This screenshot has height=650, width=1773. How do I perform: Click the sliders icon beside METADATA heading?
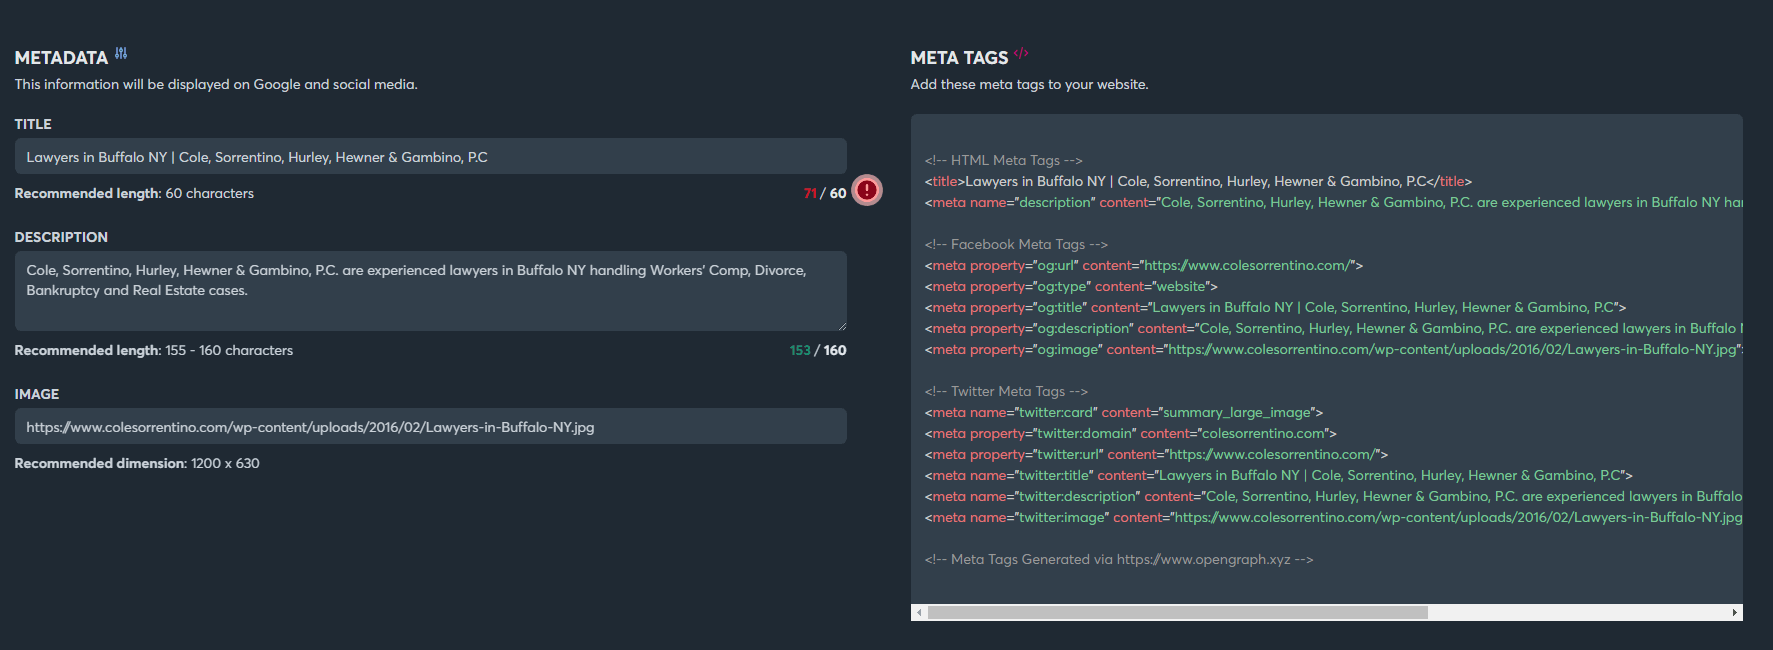tap(121, 54)
